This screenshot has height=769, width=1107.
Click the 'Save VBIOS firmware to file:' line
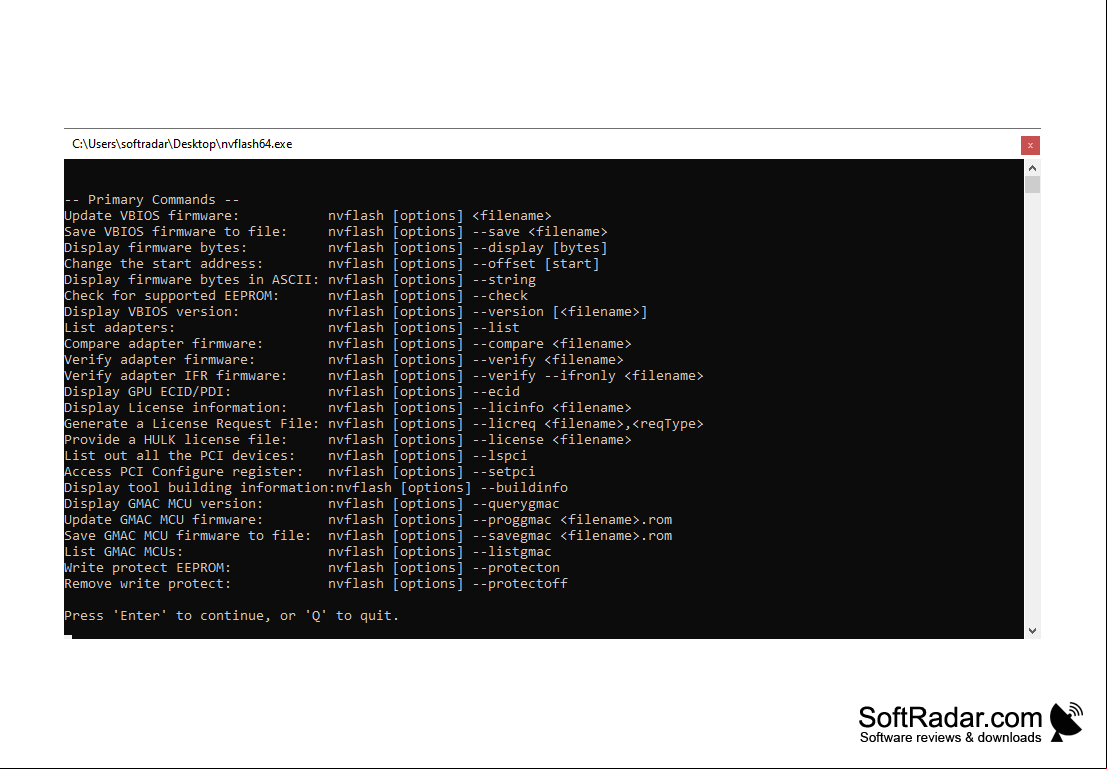click(336, 232)
